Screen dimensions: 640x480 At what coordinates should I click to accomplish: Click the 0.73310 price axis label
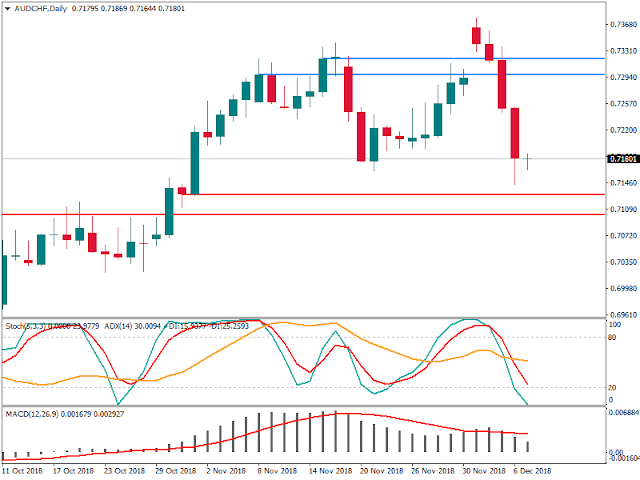click(x=623, y=51)
